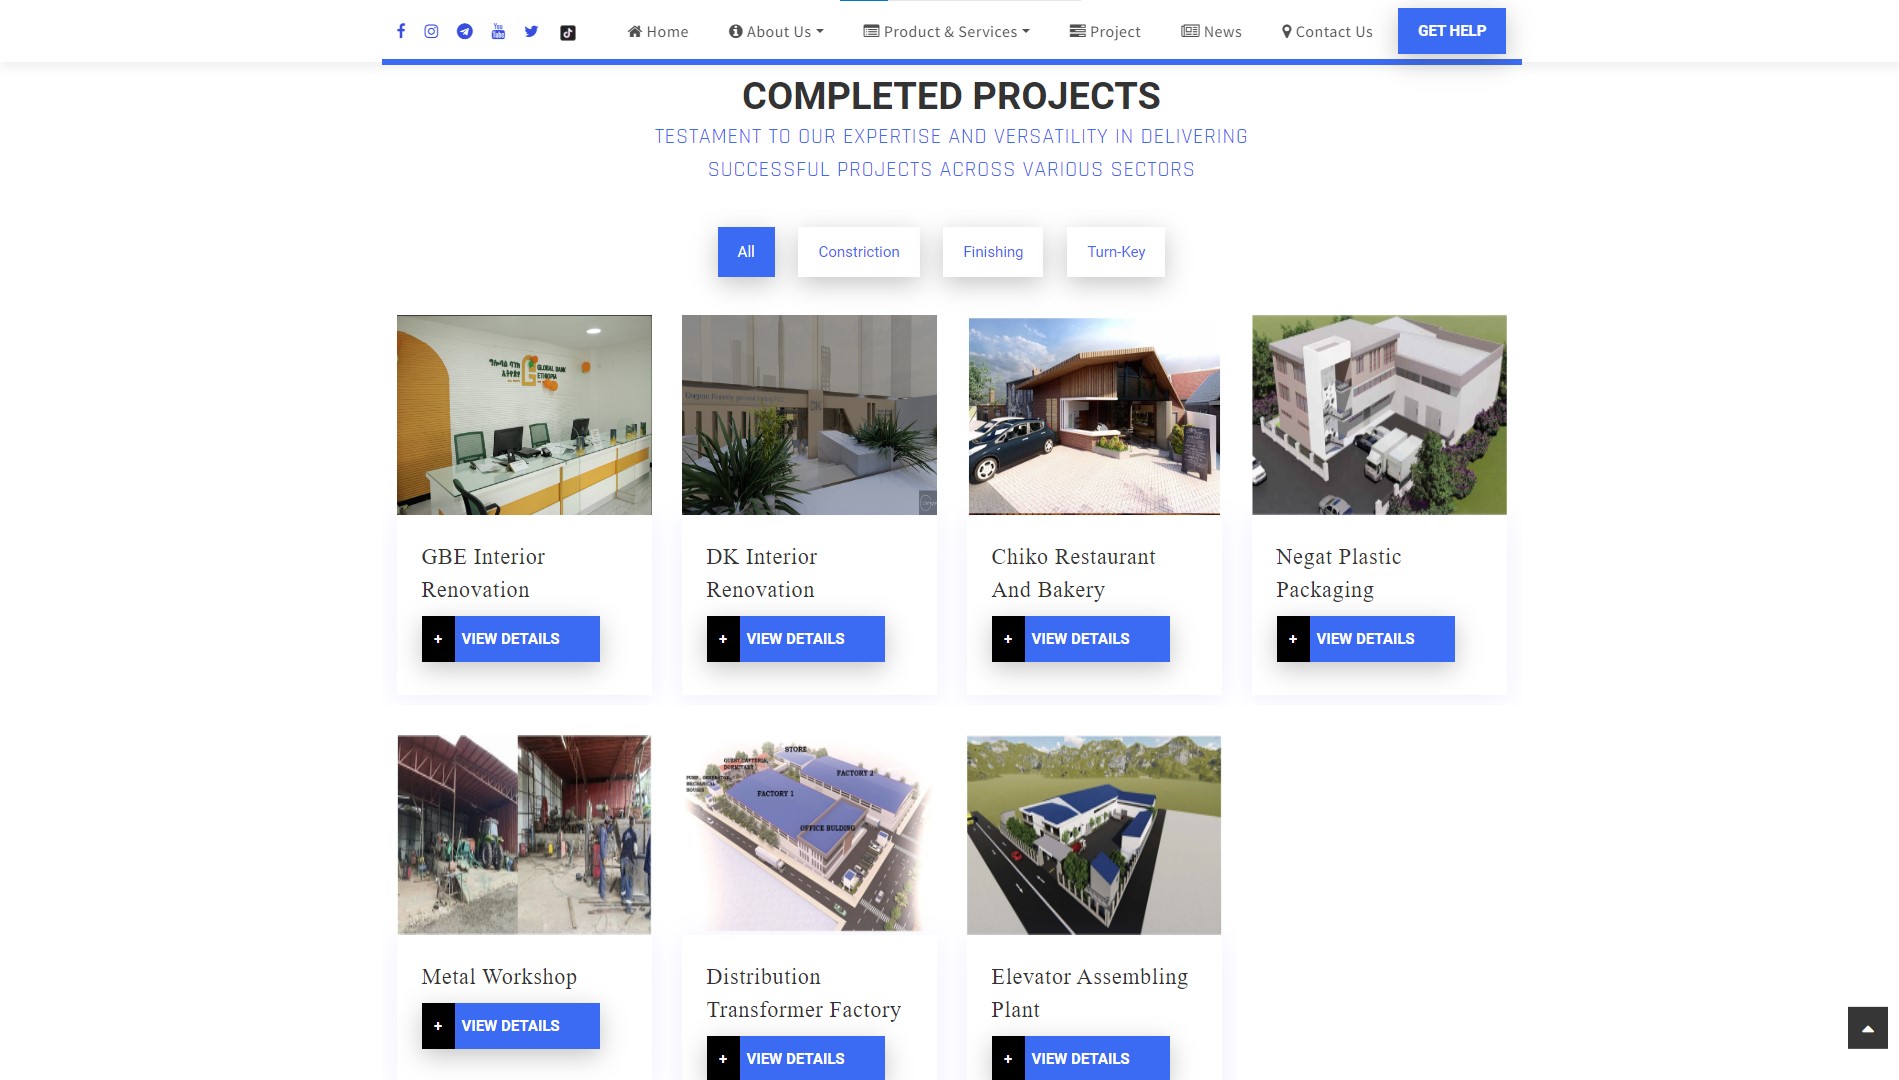View details for Chiko Restaurant And Bakery
The image size is (1899, 1080).
[x=1080, y=639]
